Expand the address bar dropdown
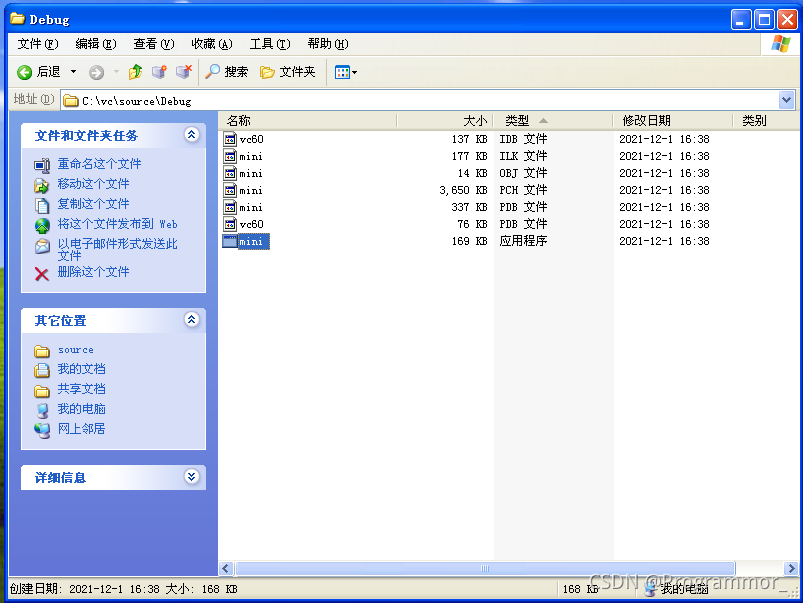803x603 pixels. (787, 100)
